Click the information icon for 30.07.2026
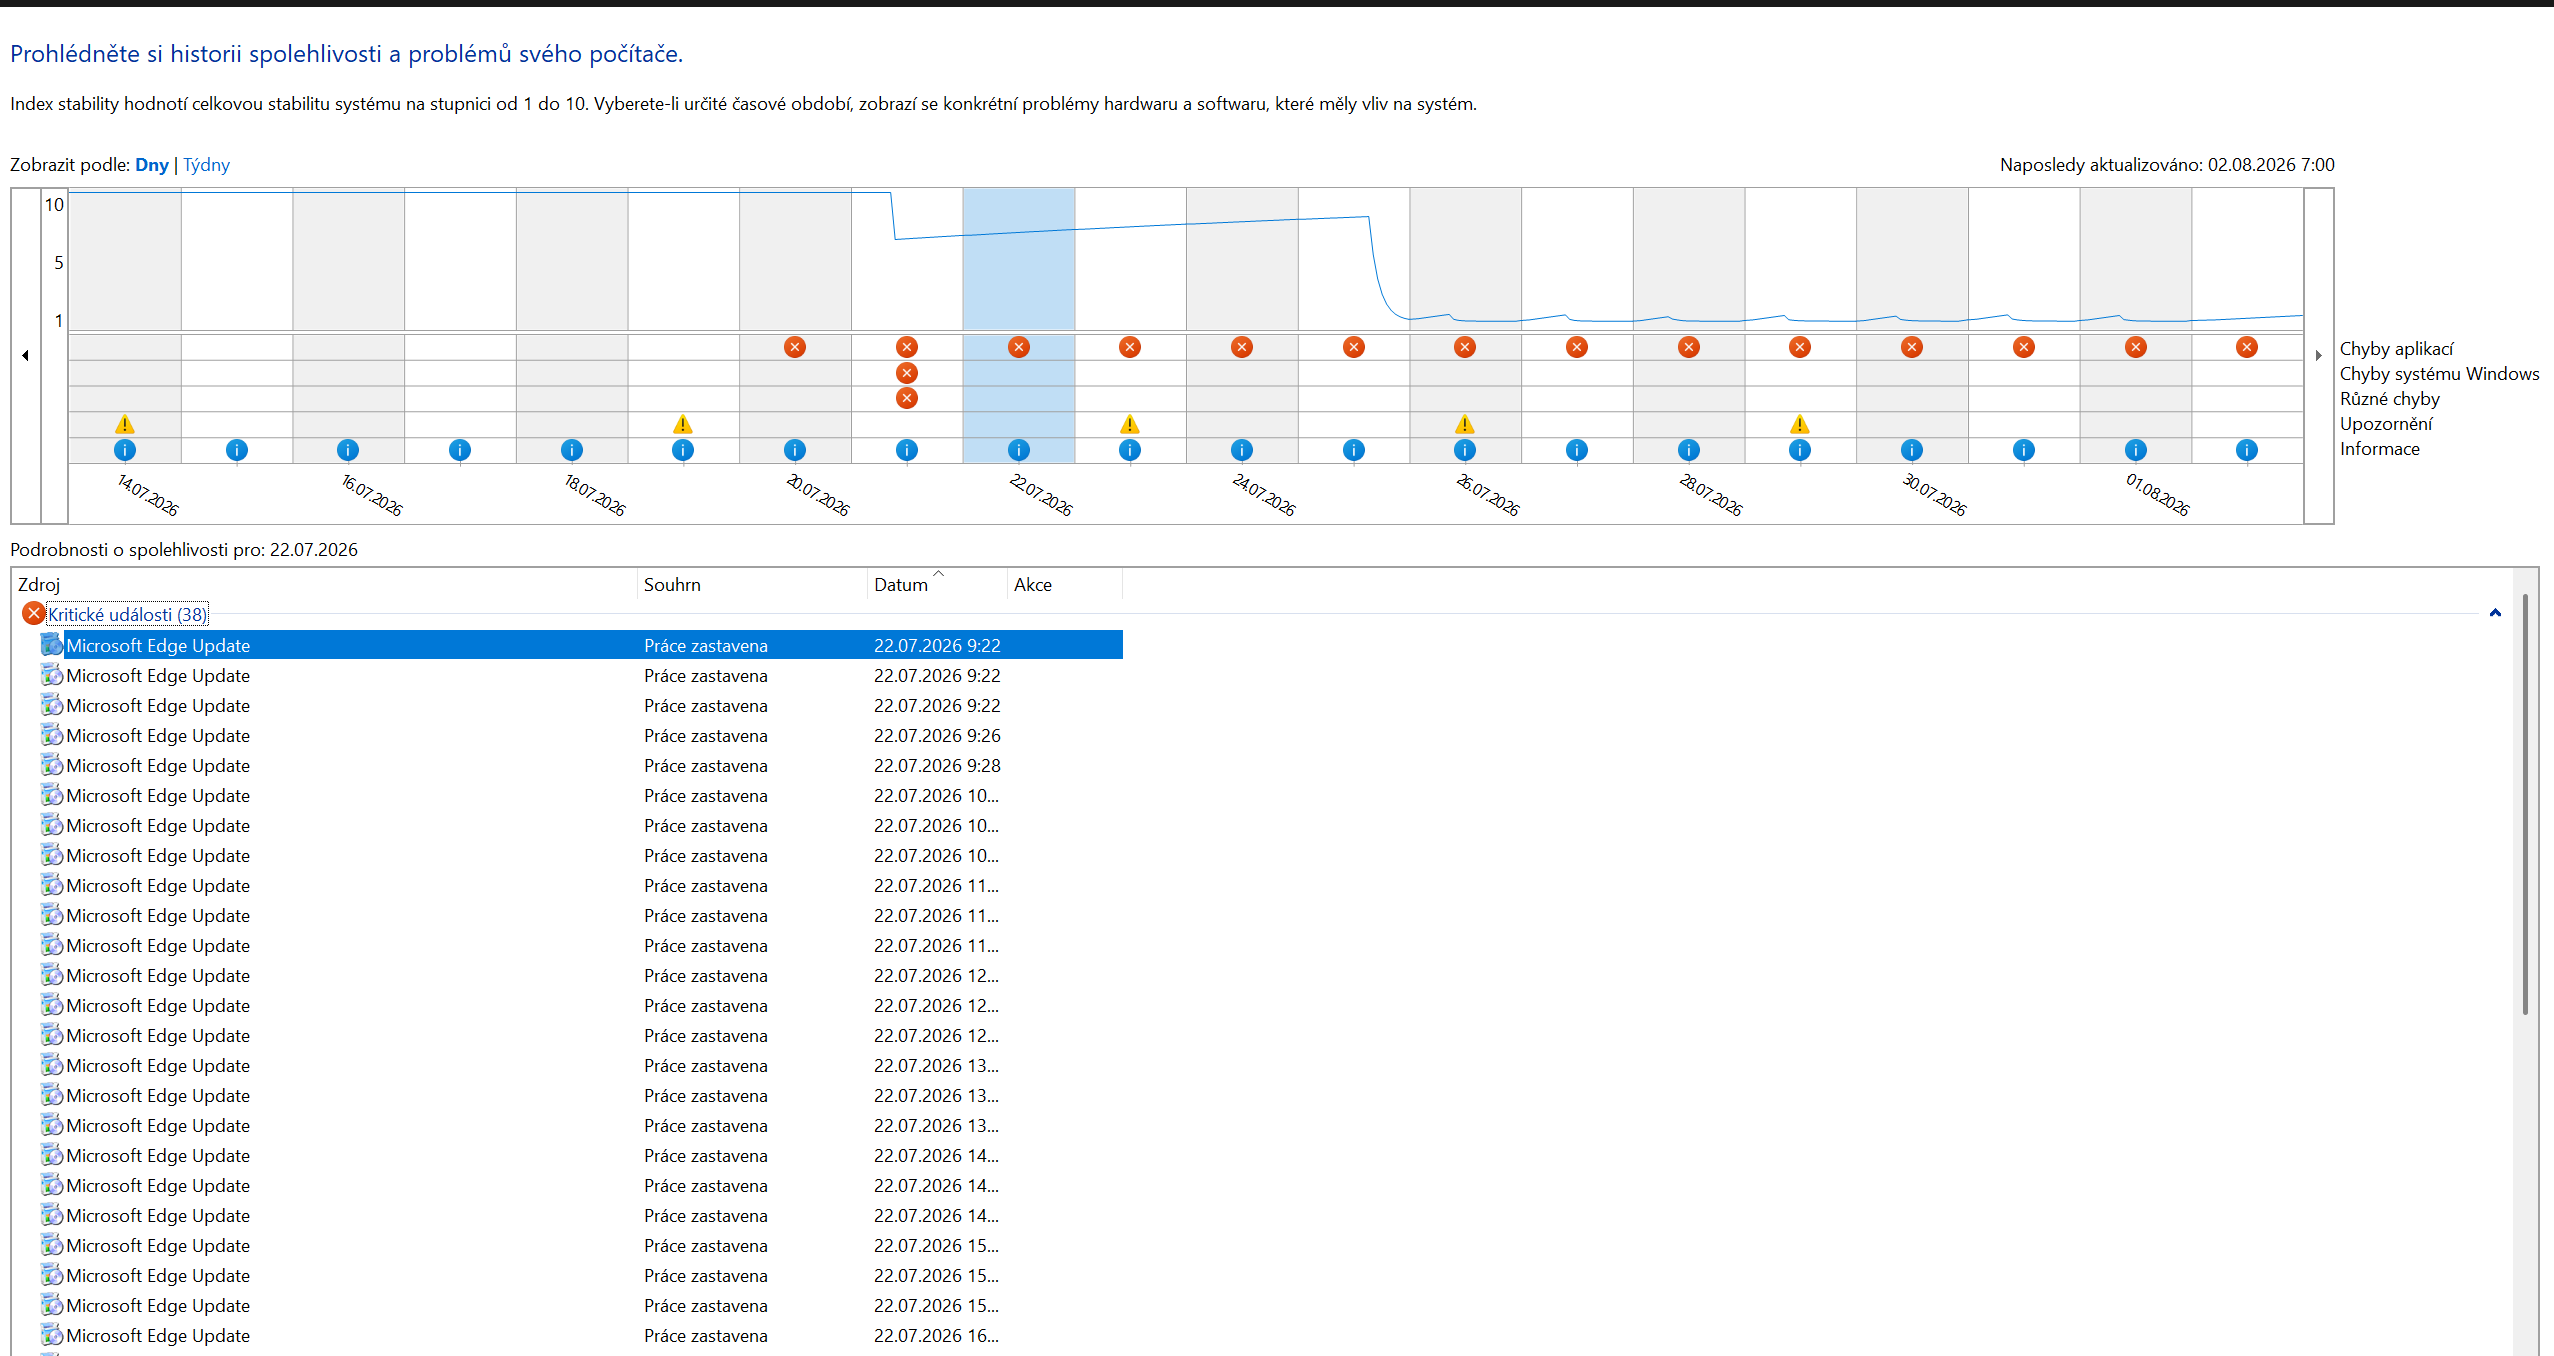The width and height of the screenshot is (2554, 1356). point(1912,450)
